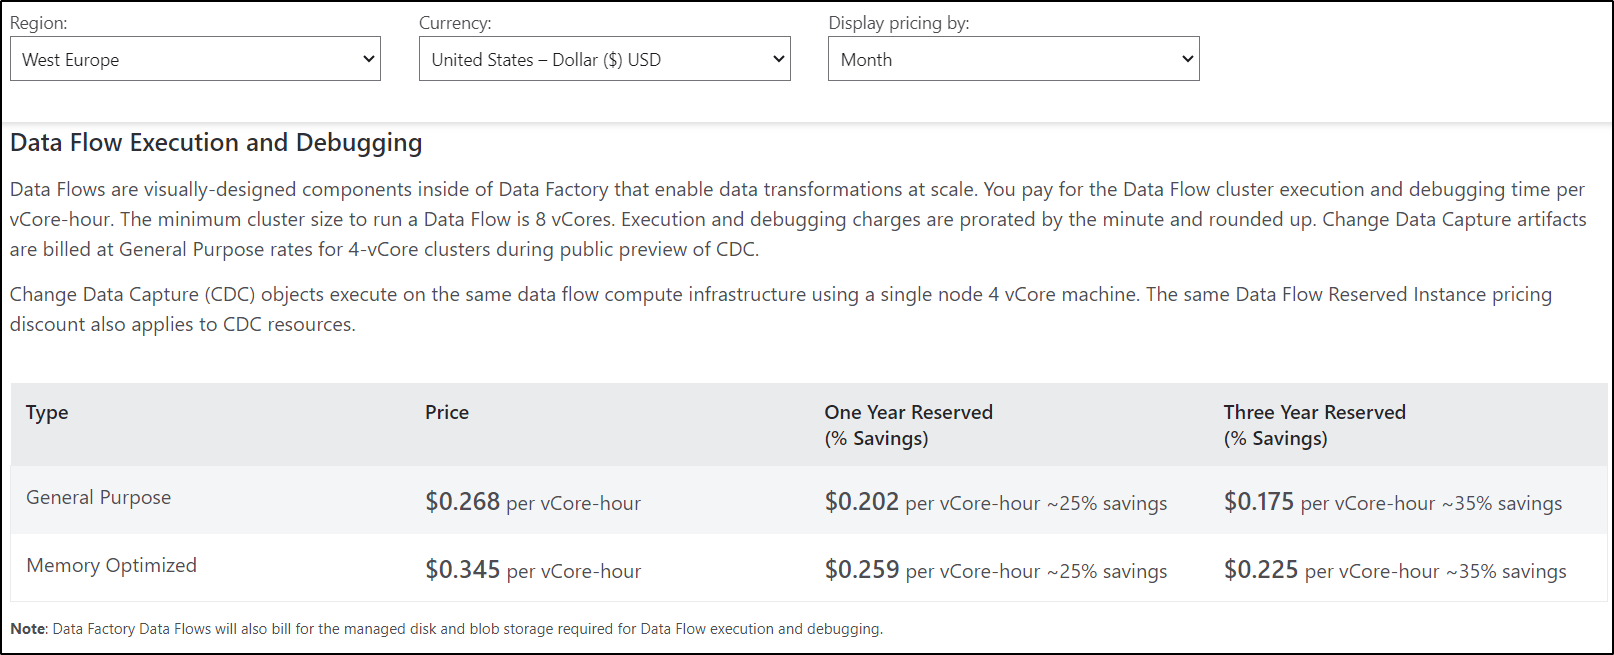This screenshot has height=655, width=1614.
Task: Click the Data Flow Execution and Debugging heading
Action: 216,143
